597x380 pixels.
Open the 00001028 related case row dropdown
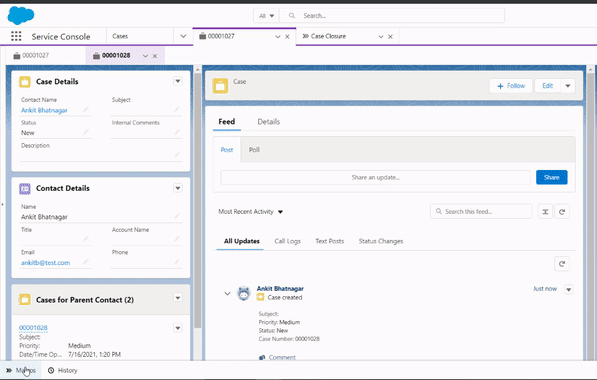[x=178, y=328]
